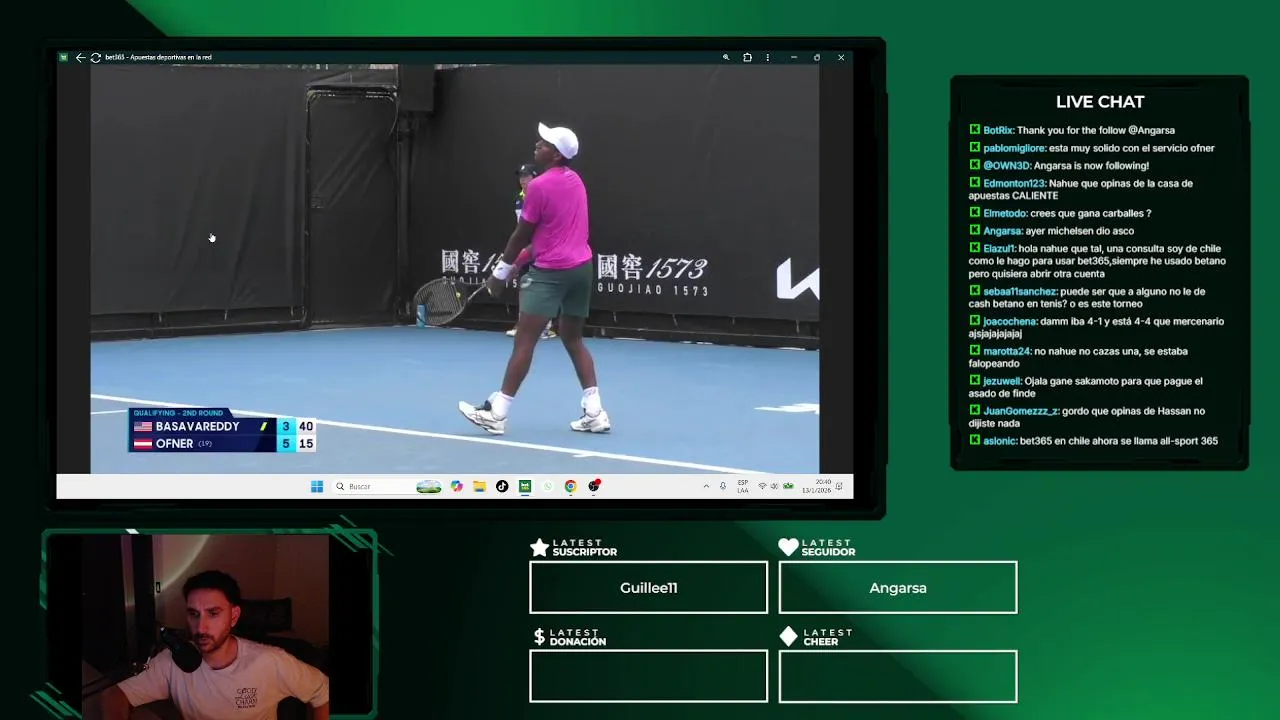
Task: Click the Kick badge icon next to aslonic
Action: click(x=974, y=440)
